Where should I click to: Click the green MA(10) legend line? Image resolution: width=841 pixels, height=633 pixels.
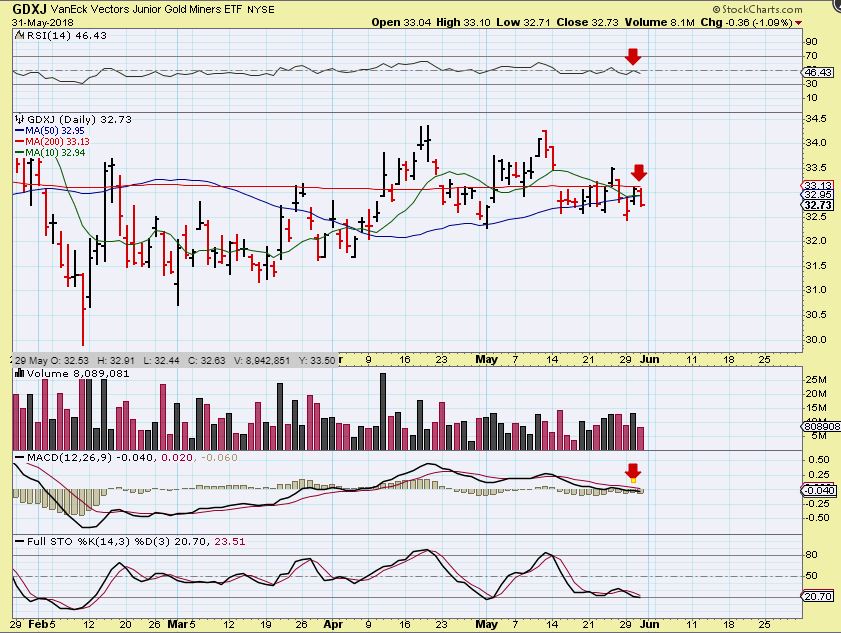tap(20, 153)
